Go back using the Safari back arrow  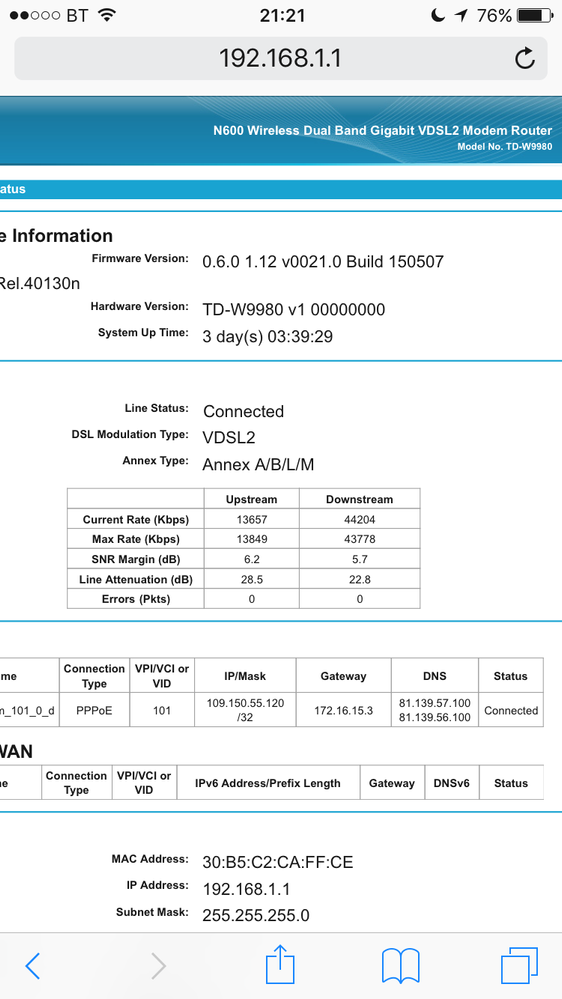pos(33,966)
